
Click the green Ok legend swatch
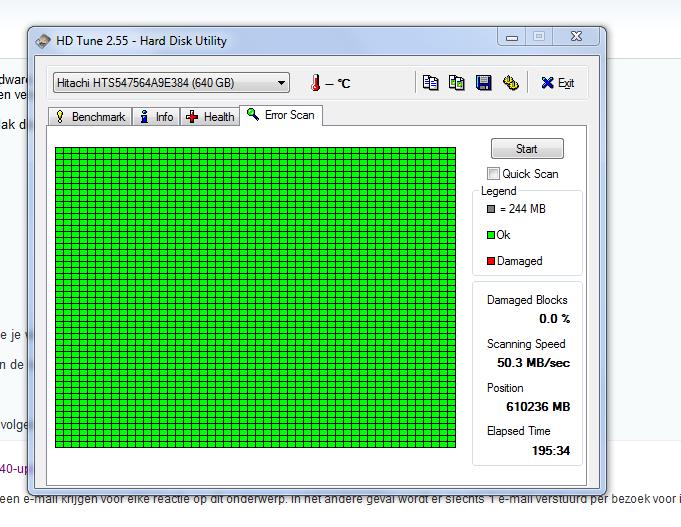[x=491, y=235]
